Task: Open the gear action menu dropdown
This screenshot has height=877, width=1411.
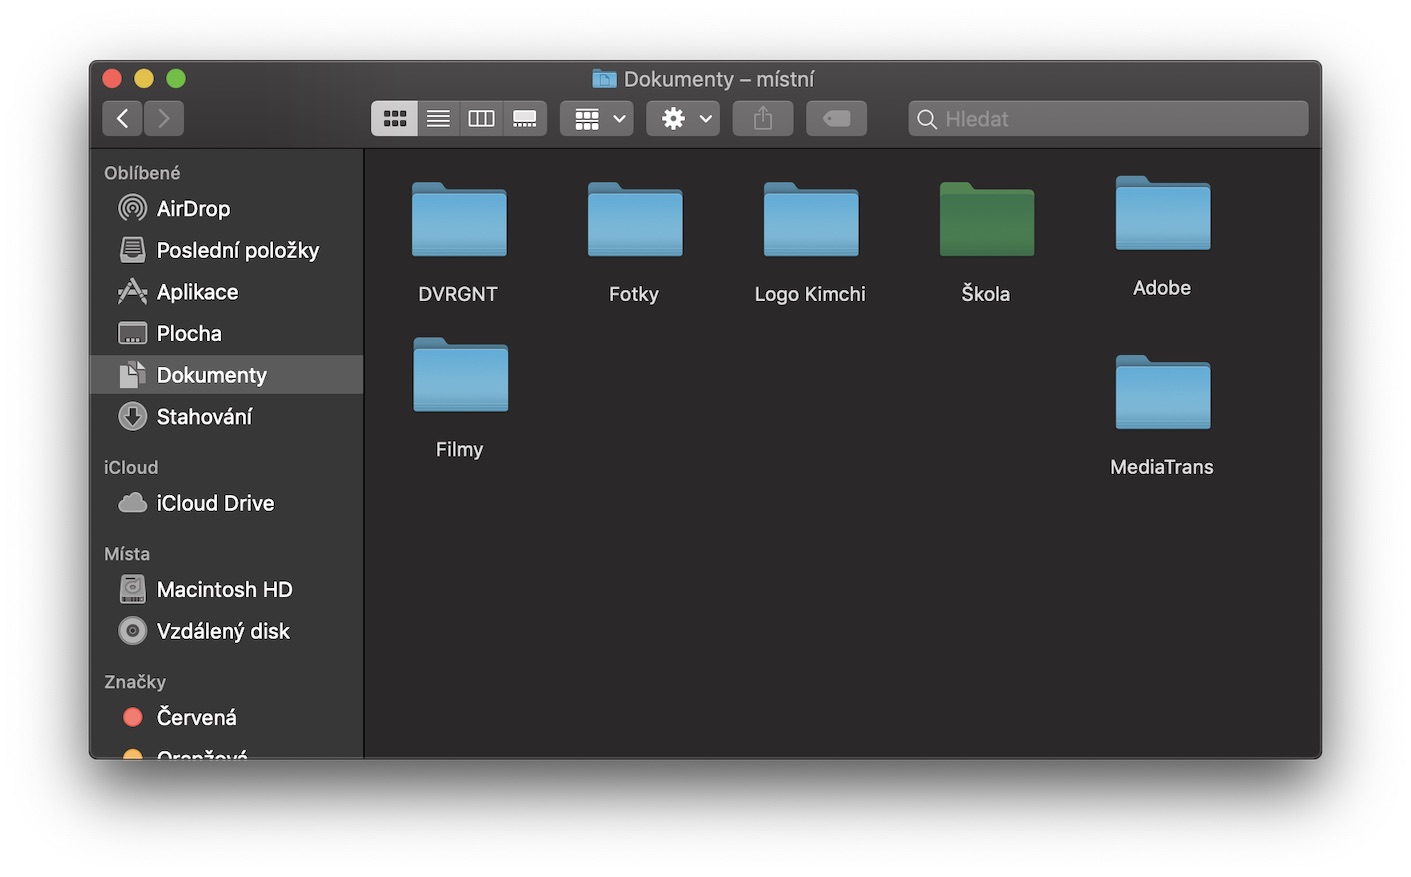Action: 683,119
